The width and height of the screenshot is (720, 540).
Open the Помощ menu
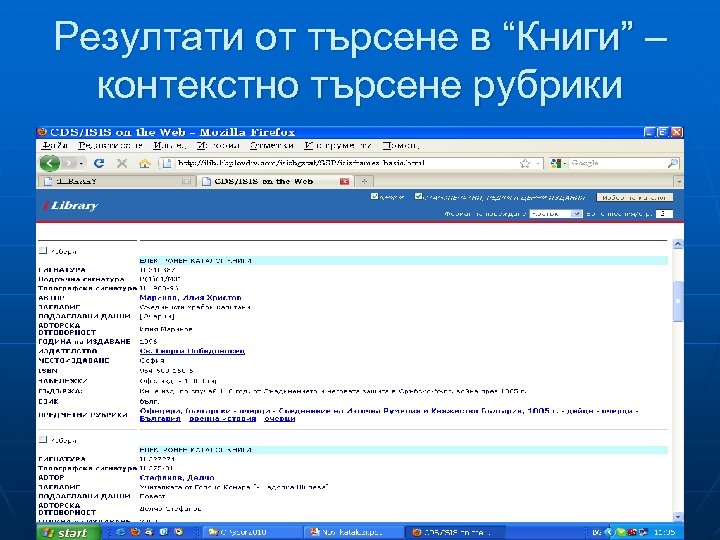coord(400,146)
